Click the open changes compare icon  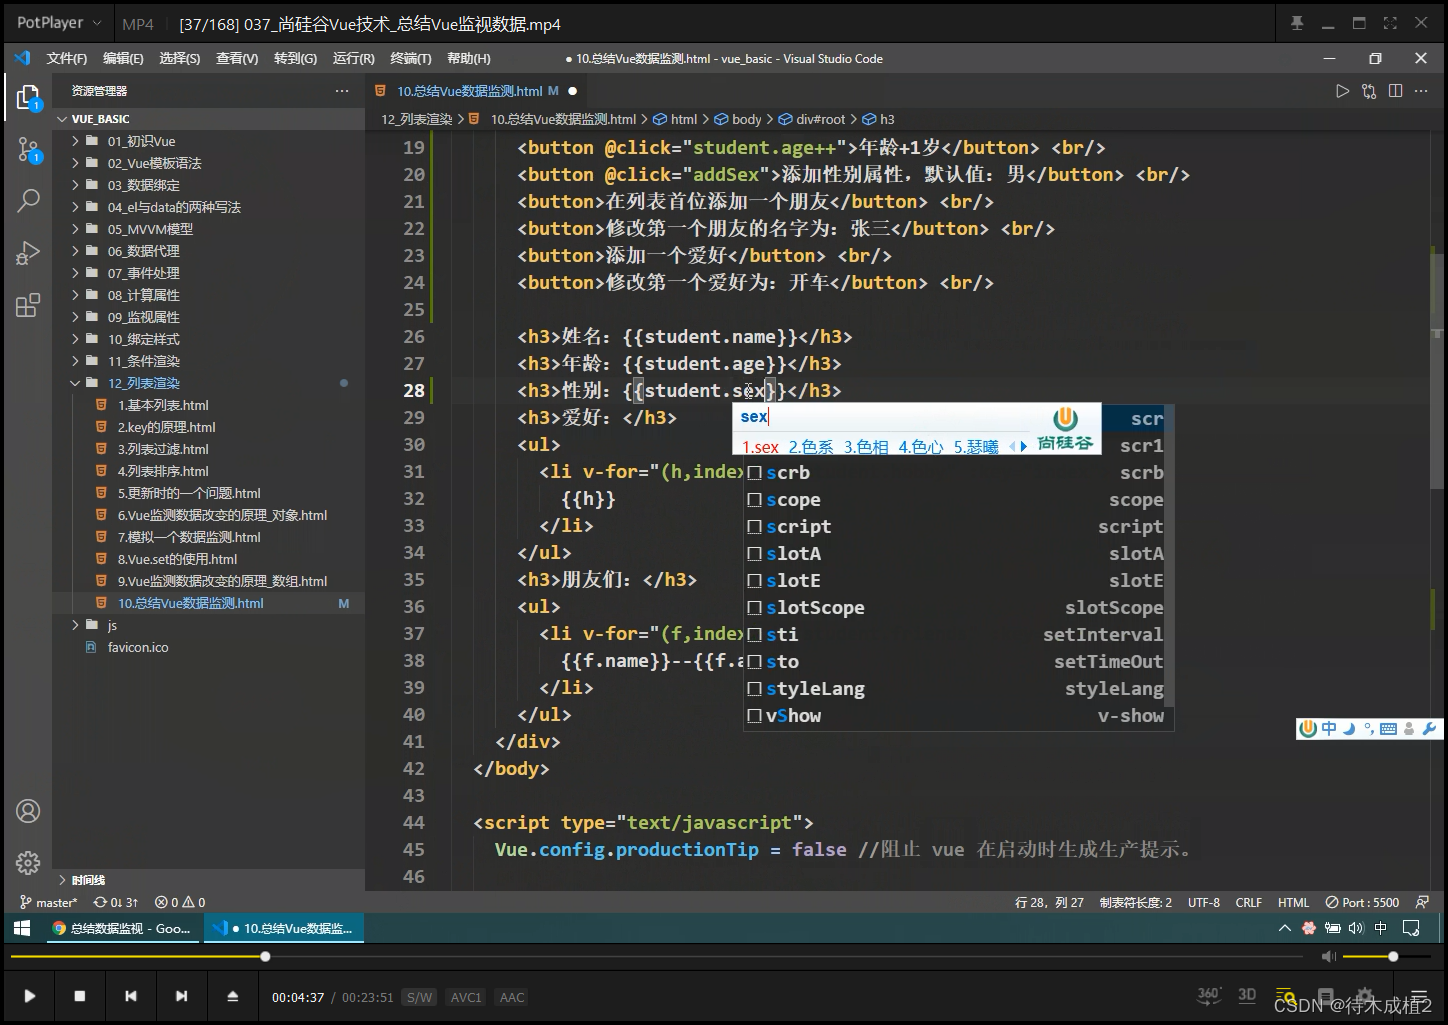1369,91
